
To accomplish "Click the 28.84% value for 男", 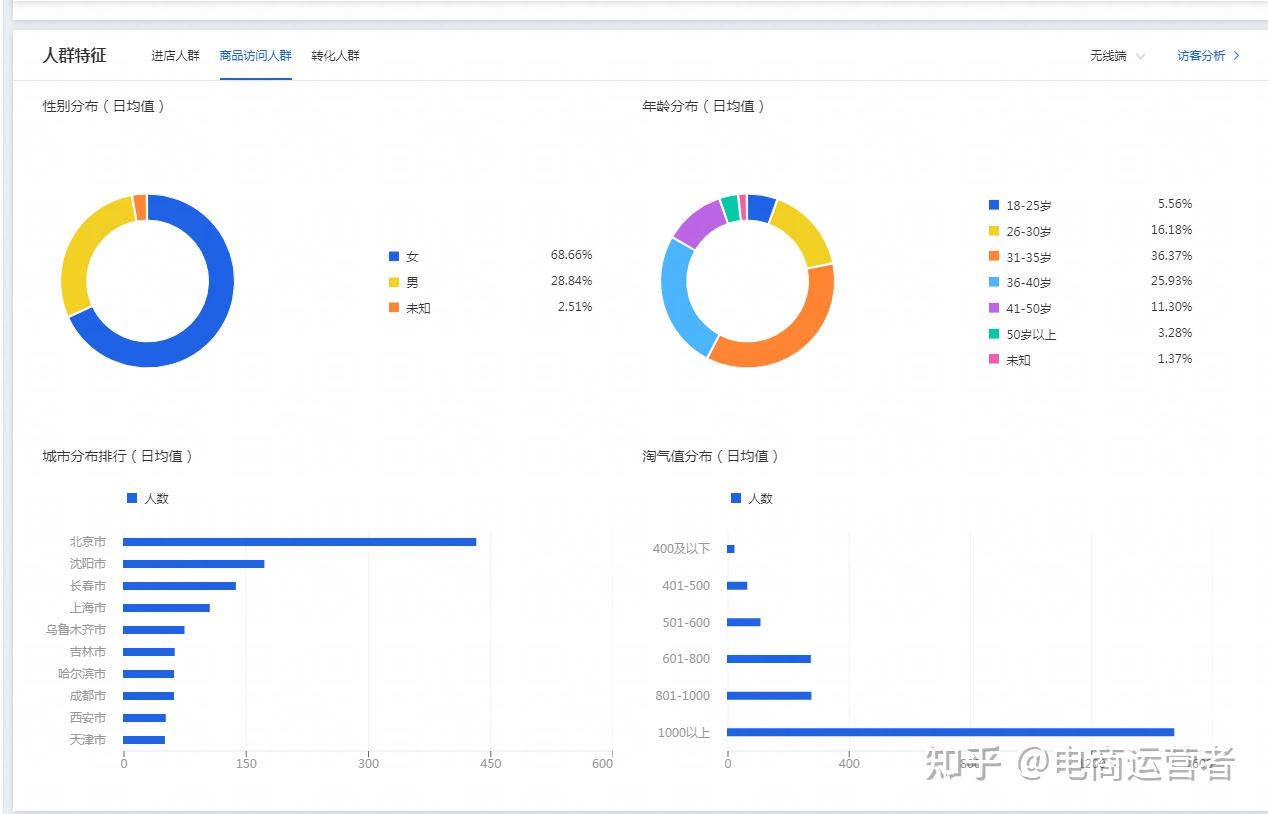I will tap(571, 281).
